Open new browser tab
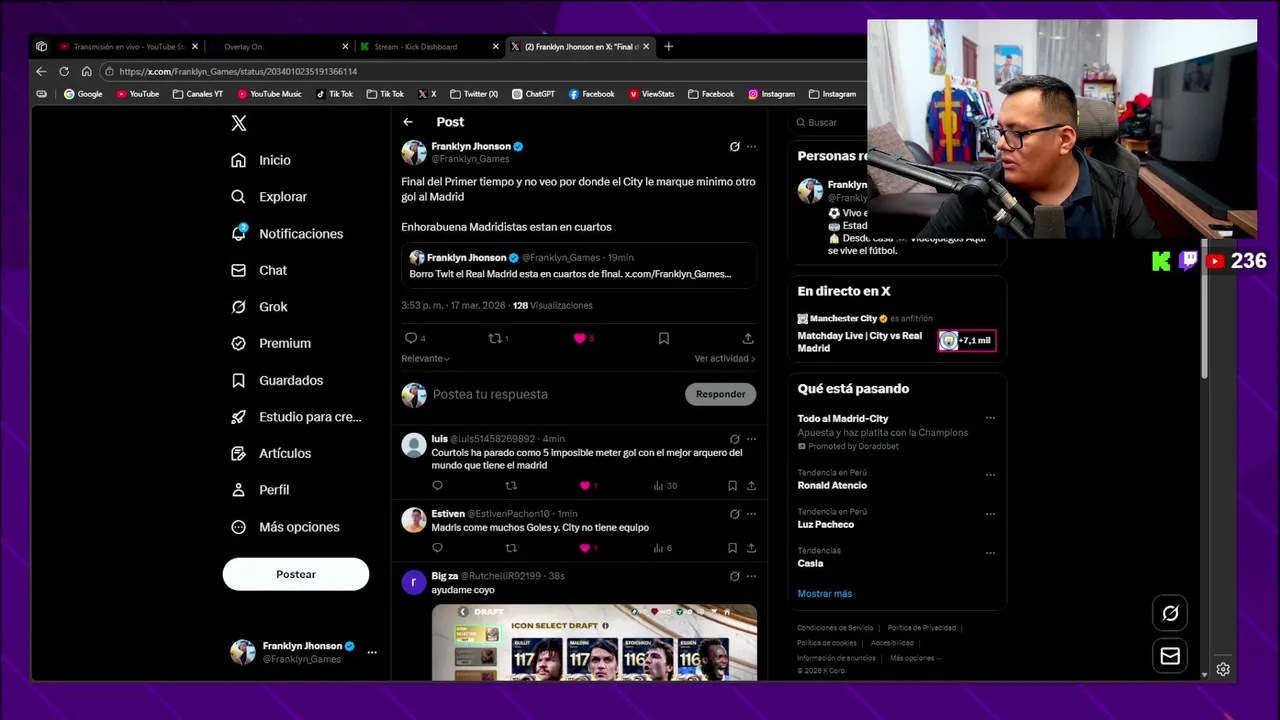Image resolution: width=1280 pixels, height=720 pixels. click(x=669, y=46)
